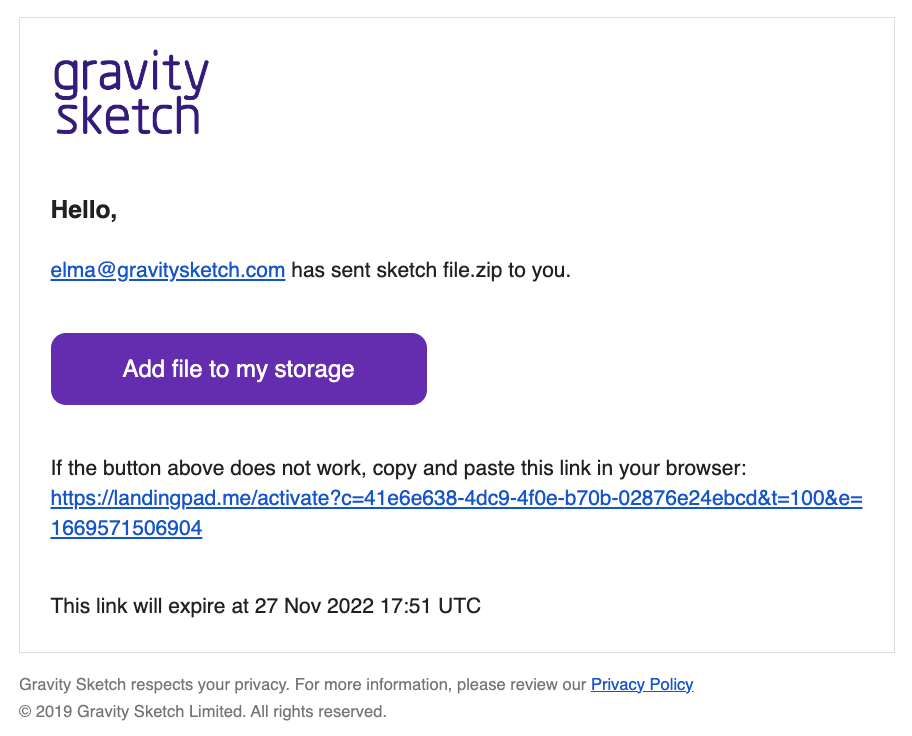Click the word "gravity" in the logo
Screen dimensions: 912x736
(131, 73)
